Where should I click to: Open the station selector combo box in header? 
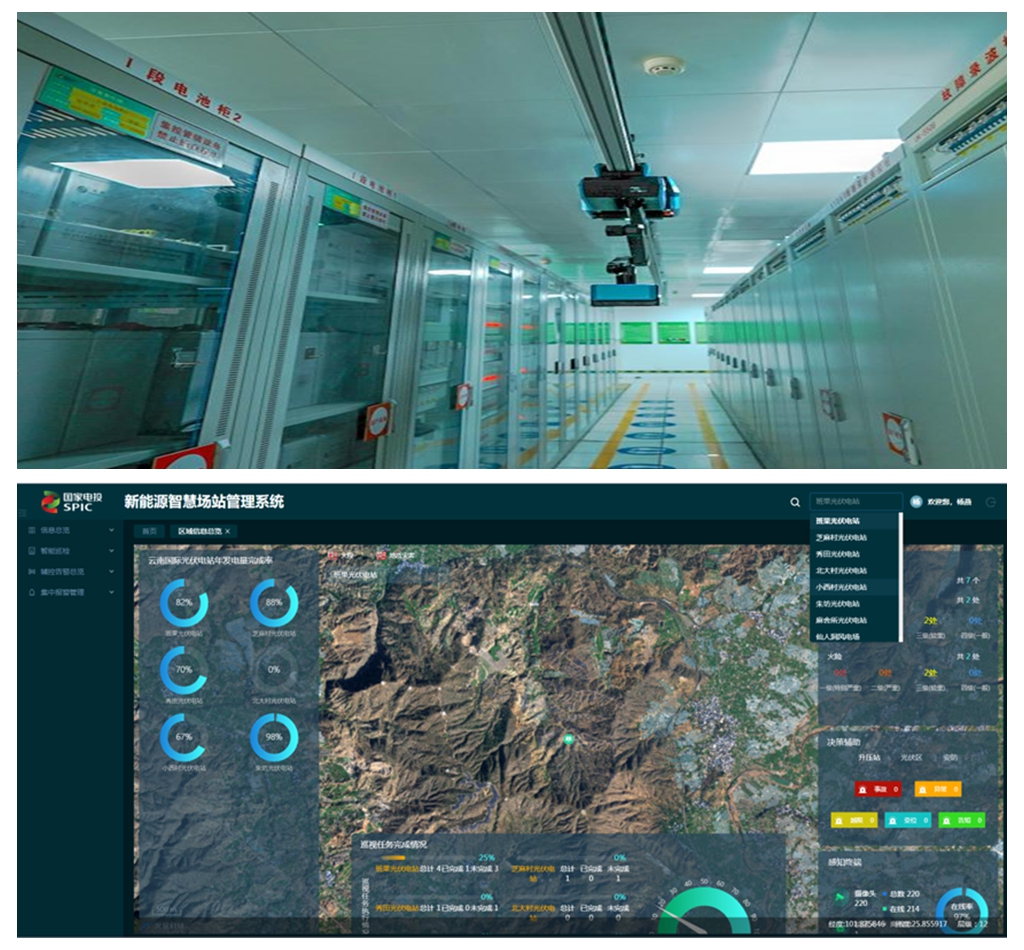click(856, 501)
